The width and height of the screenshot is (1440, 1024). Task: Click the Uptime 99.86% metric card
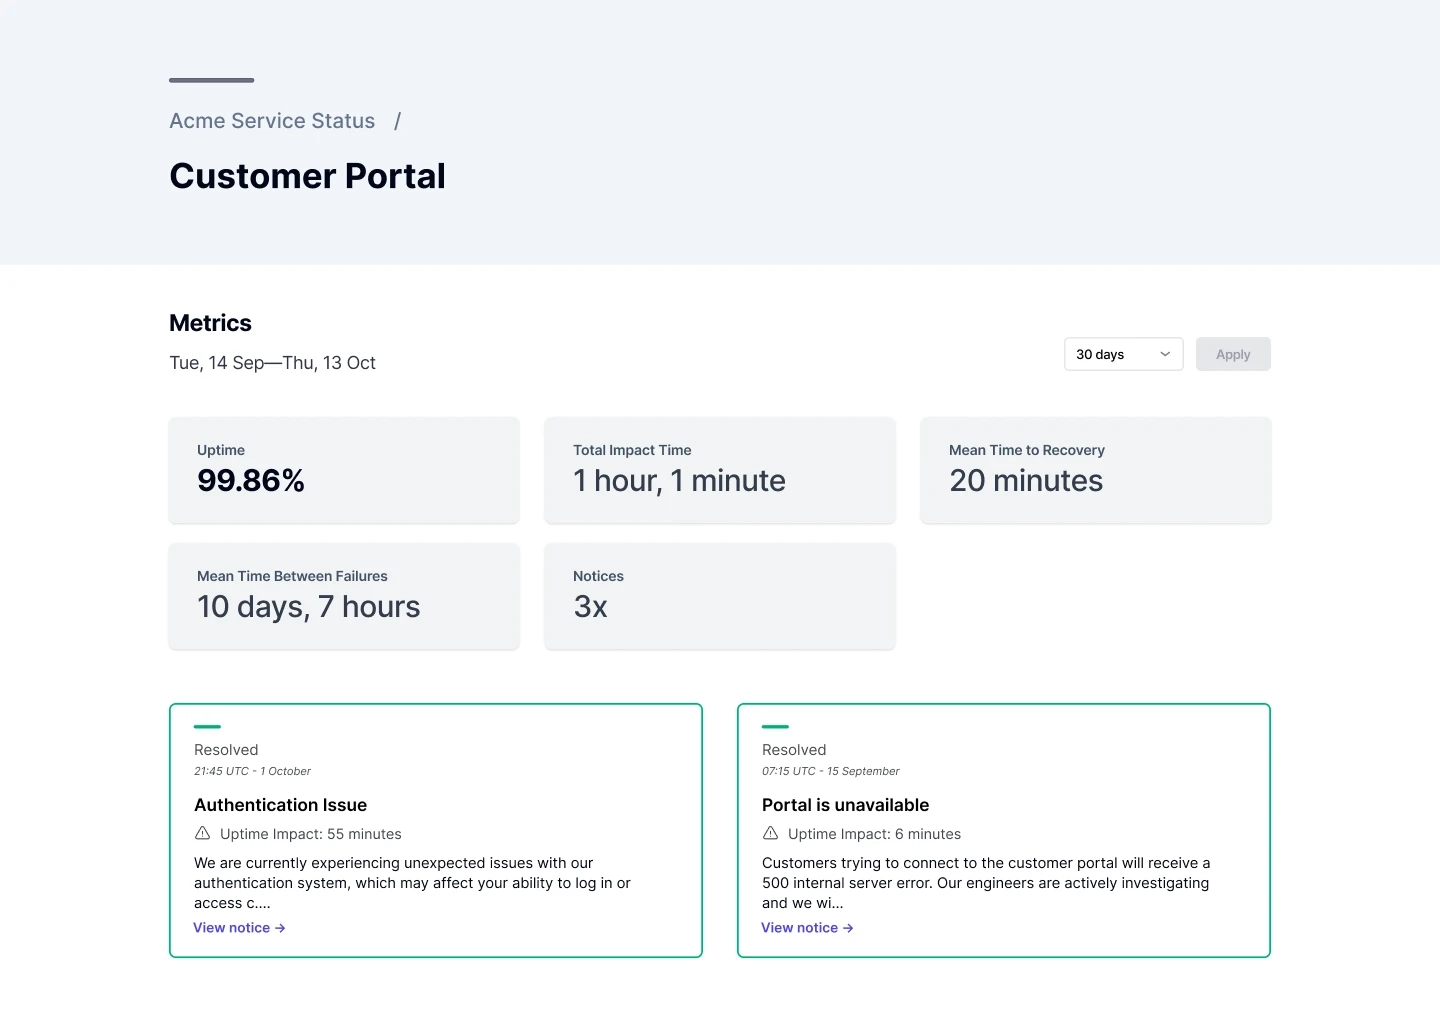(344, 470)
